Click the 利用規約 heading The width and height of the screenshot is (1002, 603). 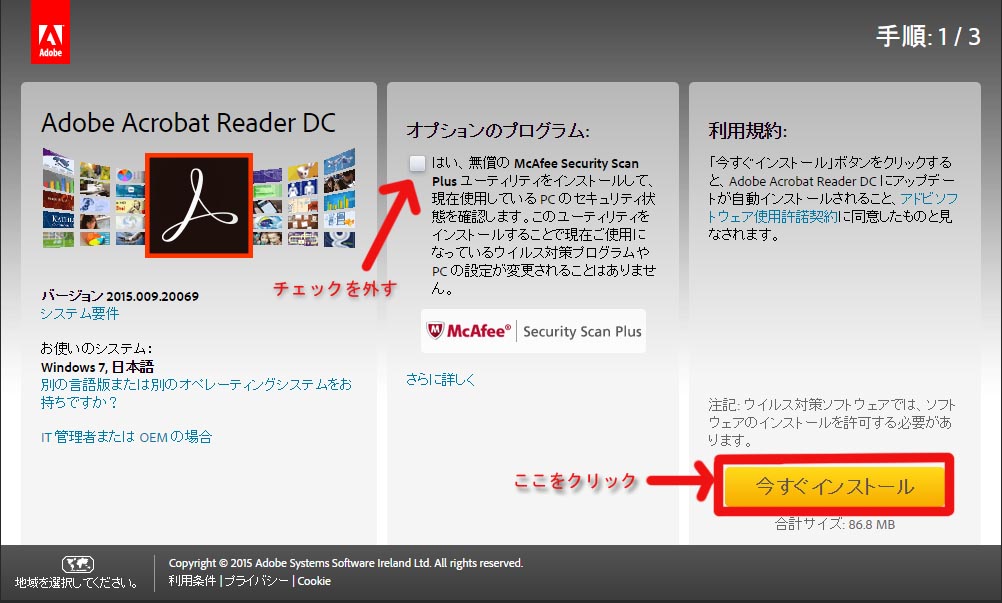748,131
